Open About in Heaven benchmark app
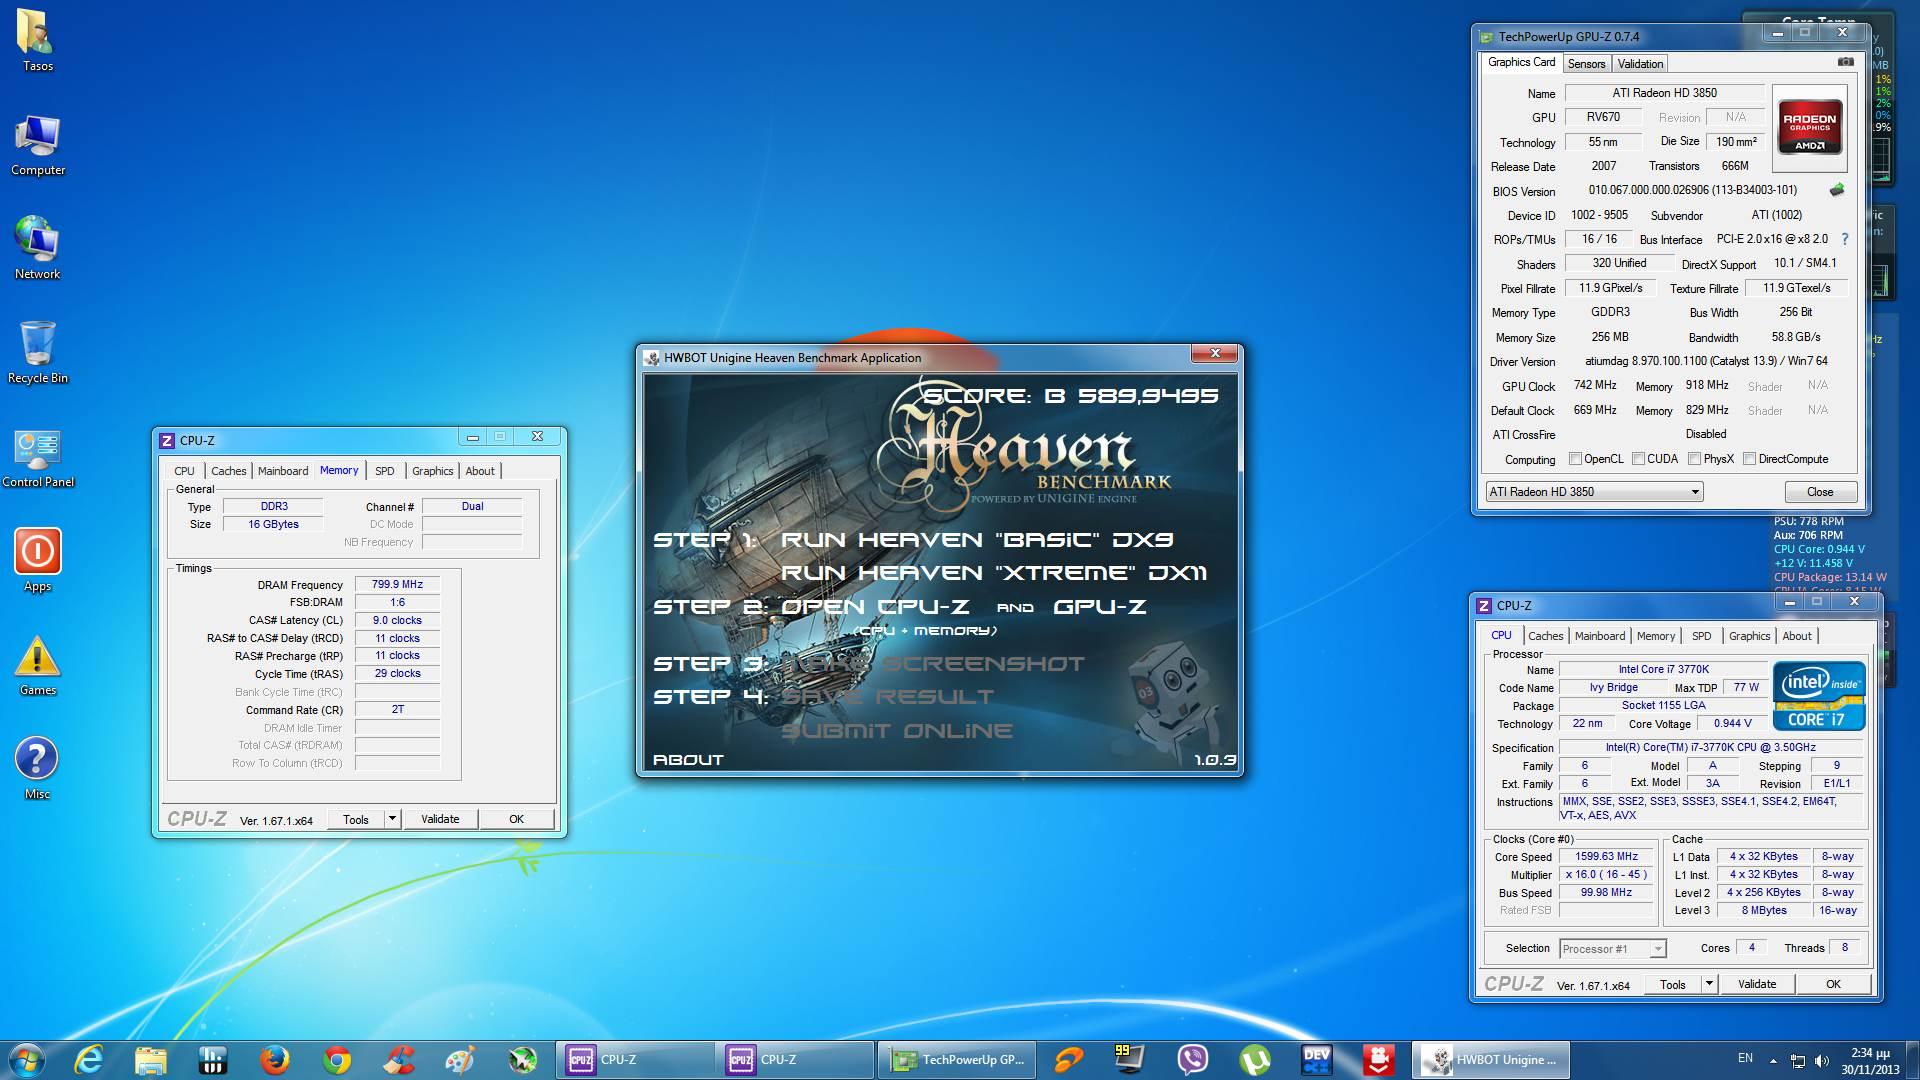 (688, 760)
